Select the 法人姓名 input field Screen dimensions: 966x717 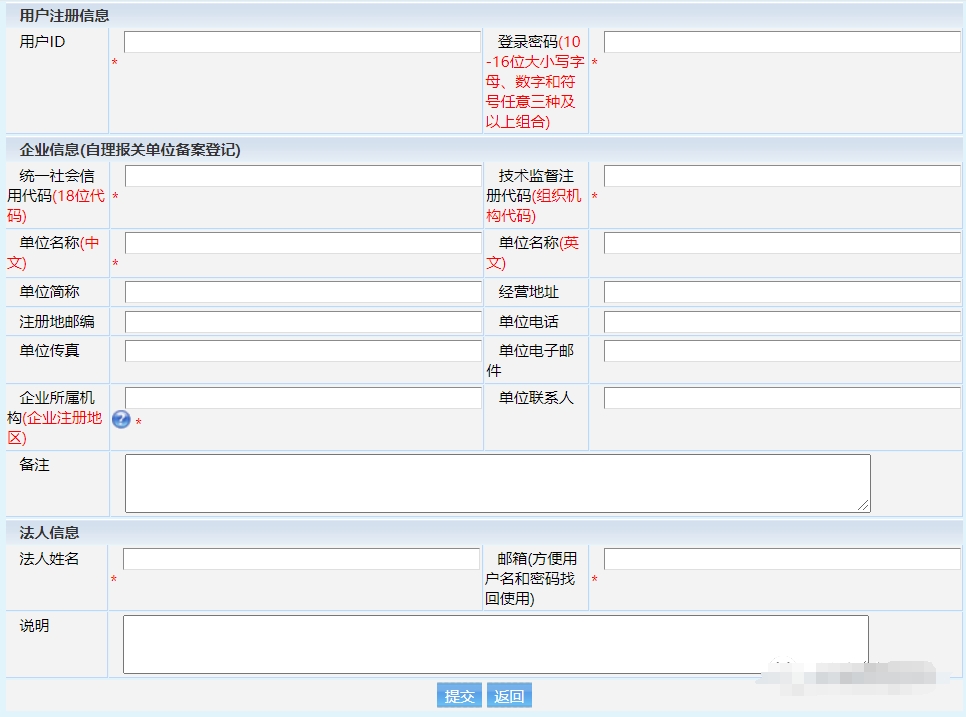301,559
